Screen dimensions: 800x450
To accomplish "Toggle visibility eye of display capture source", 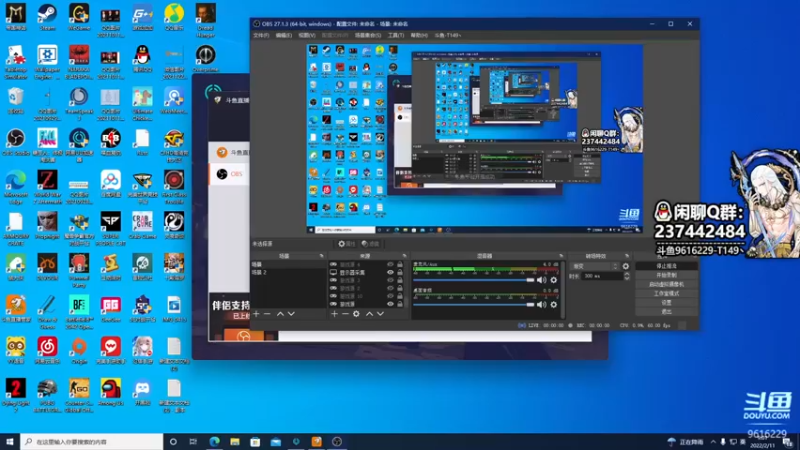I will tap(390, 272).
